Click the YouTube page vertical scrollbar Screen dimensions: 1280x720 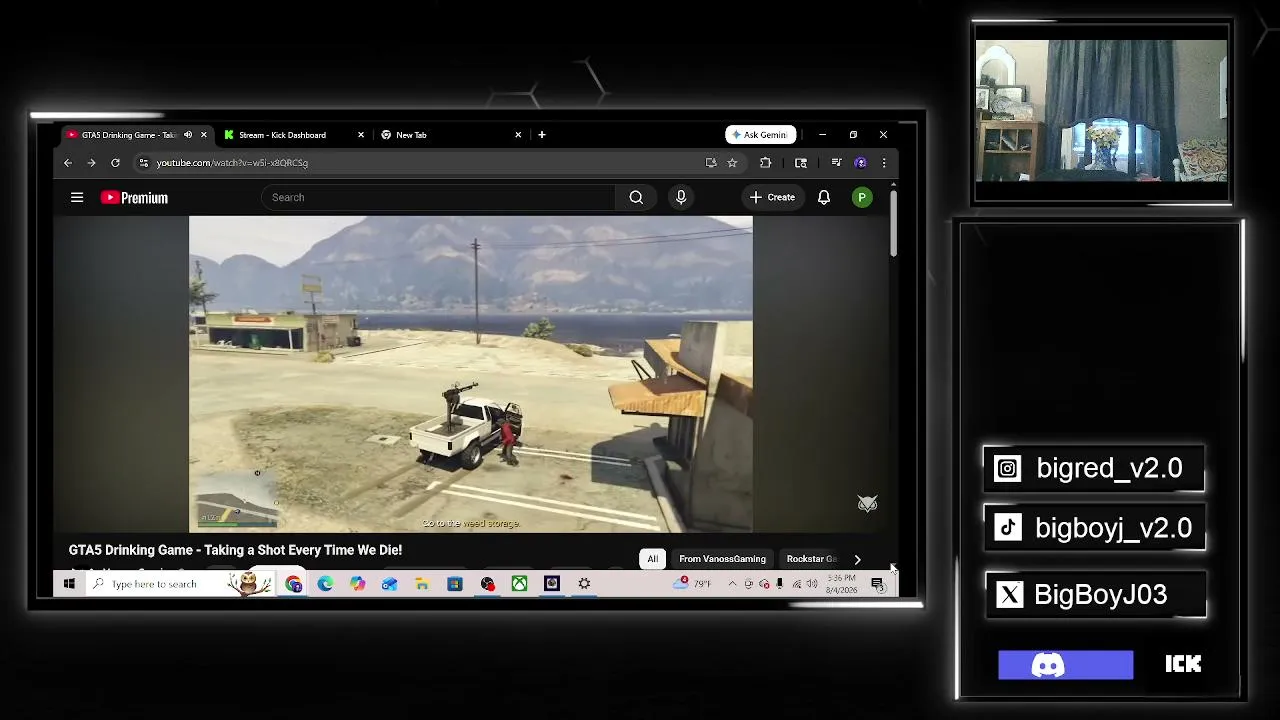click(893, 222)
